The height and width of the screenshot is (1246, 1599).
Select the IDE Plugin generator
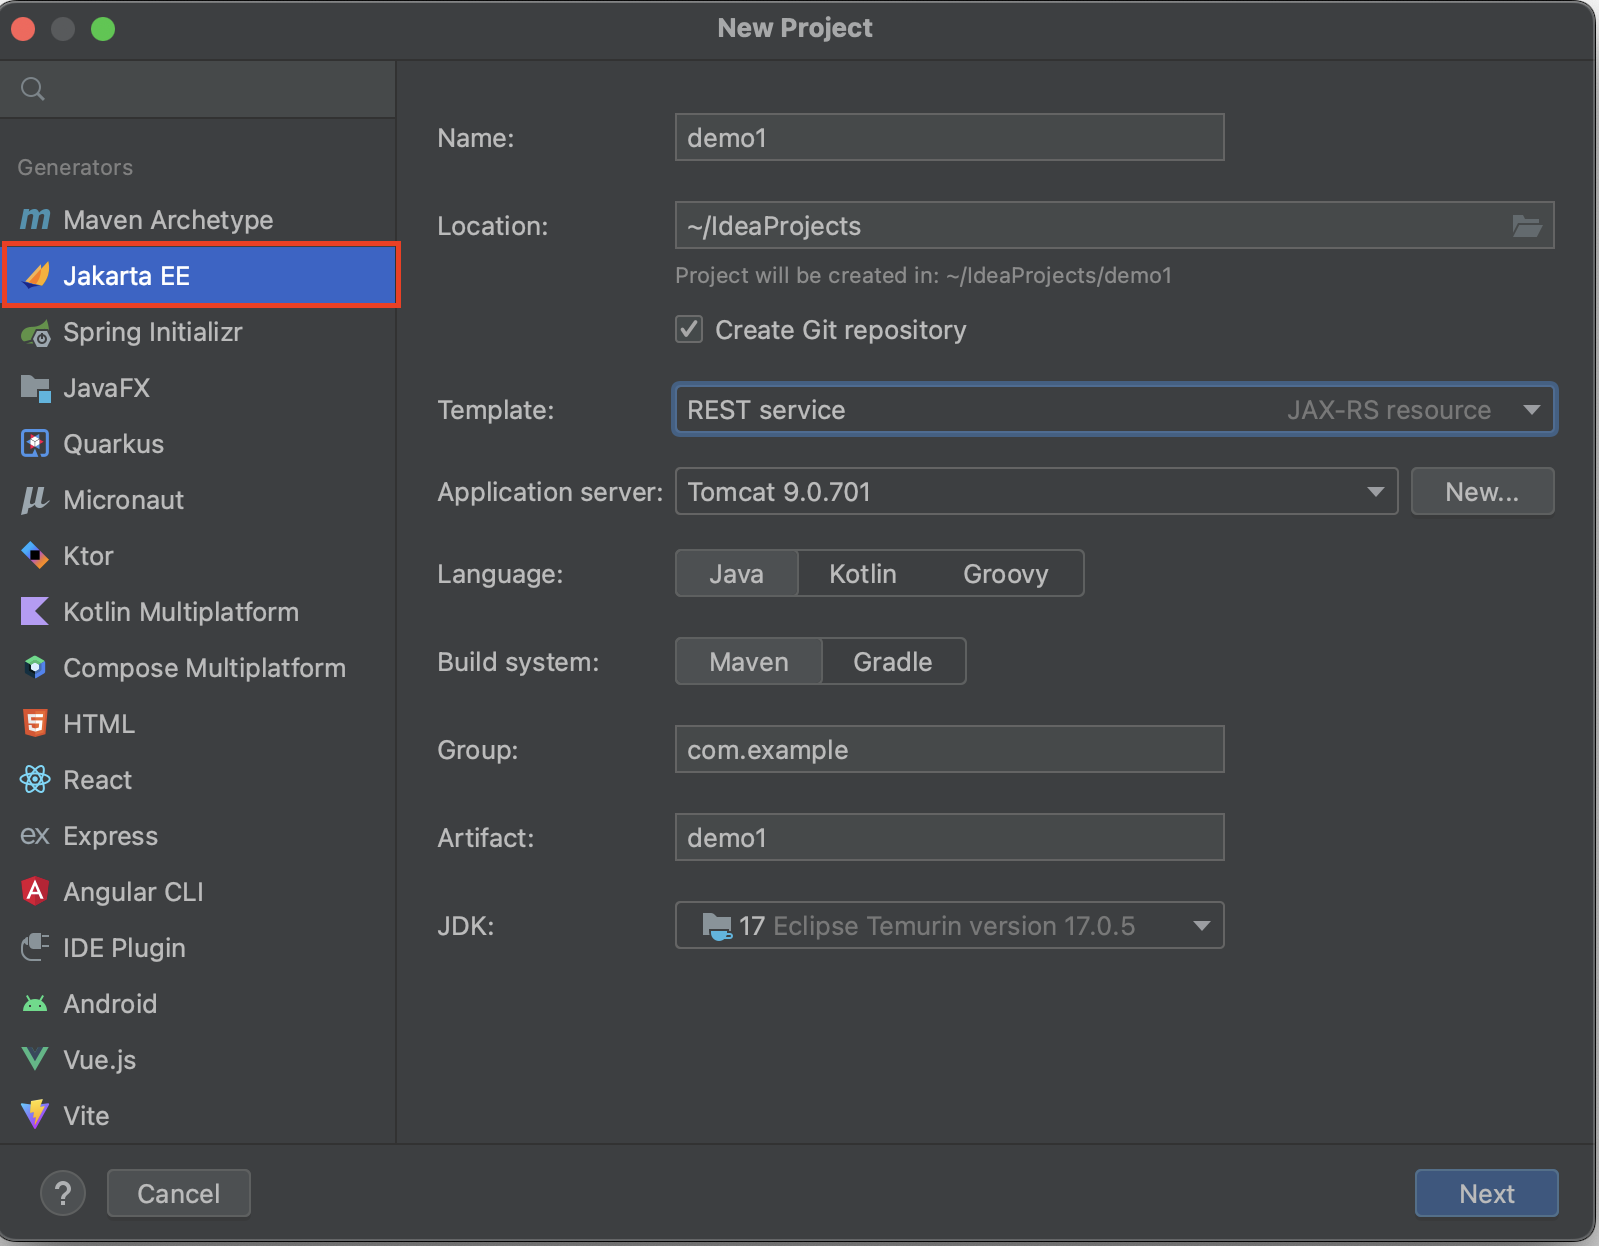[x=198, y=948]
